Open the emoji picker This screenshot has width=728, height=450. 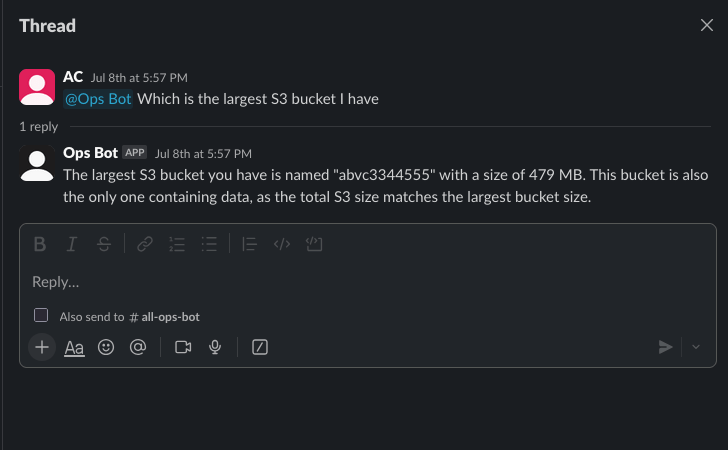click(106, 347)
